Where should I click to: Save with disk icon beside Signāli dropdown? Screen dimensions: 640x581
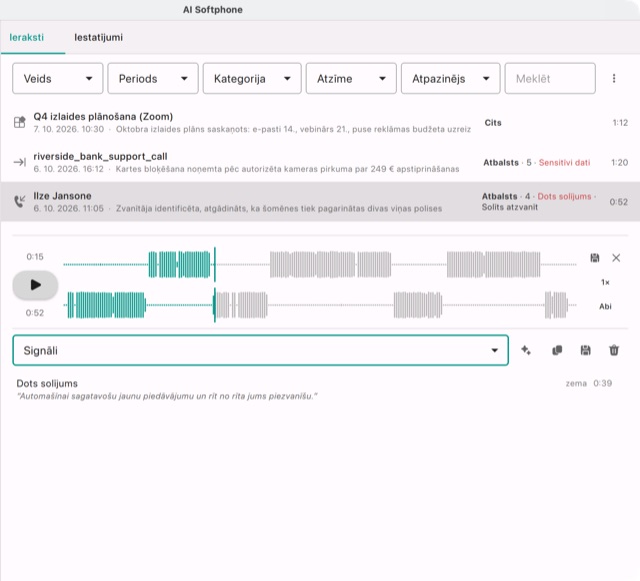[585, 350]
